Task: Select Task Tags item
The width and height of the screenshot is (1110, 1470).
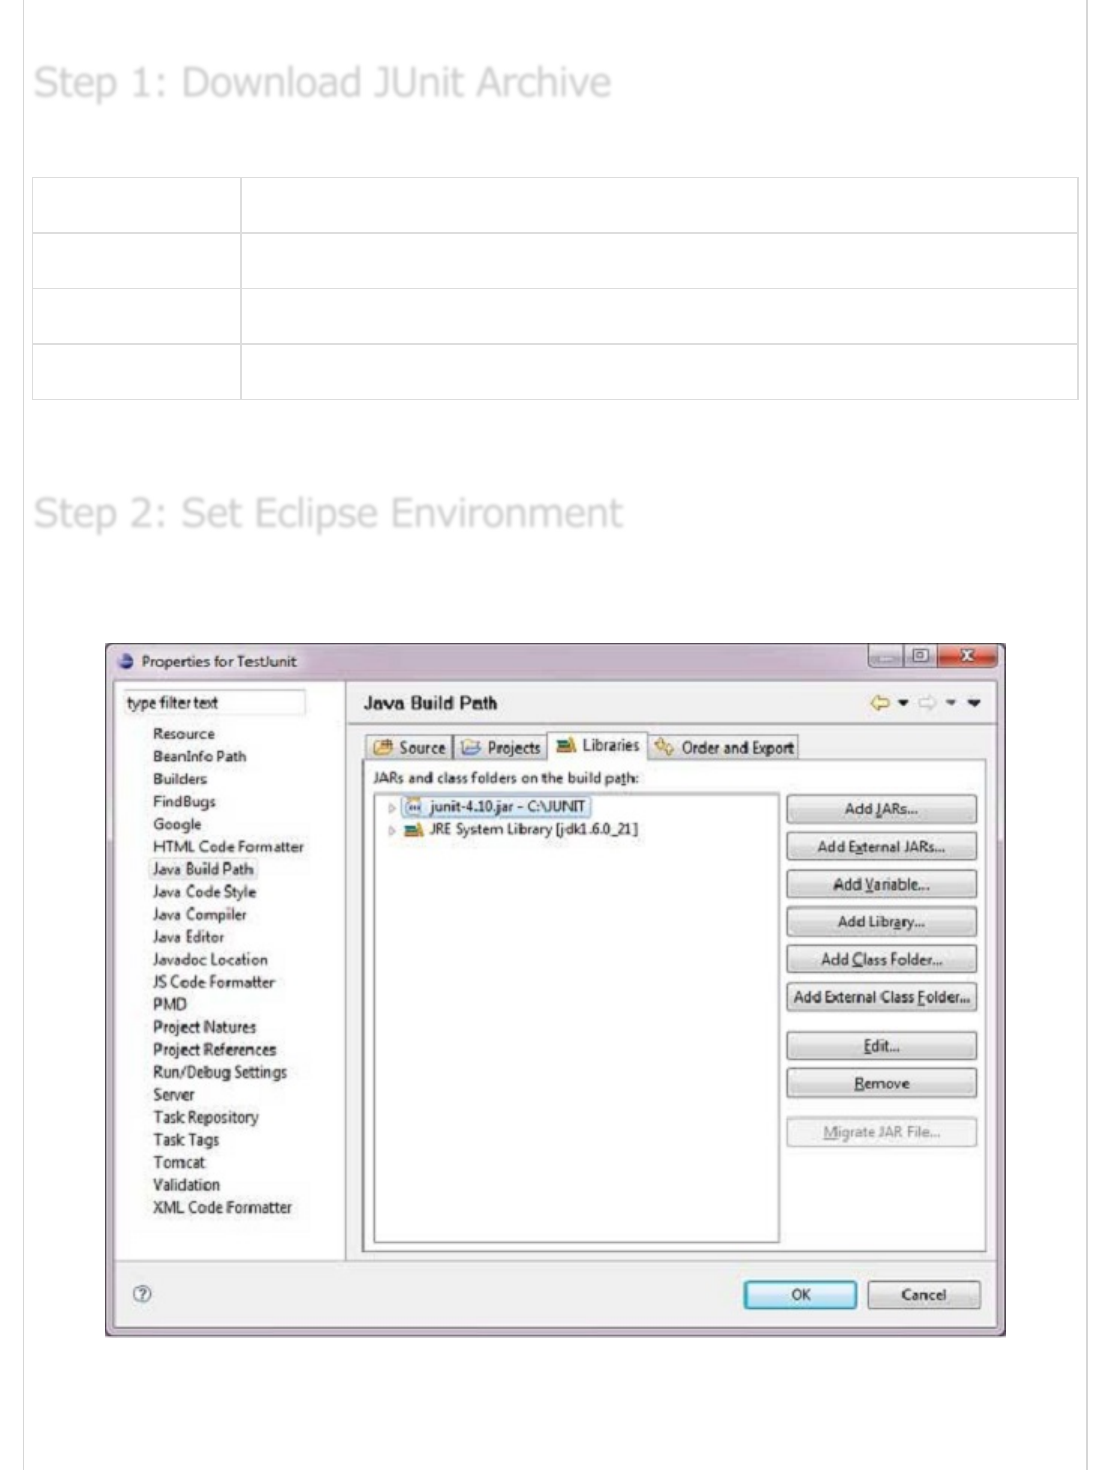Action: coord(186,1139)
